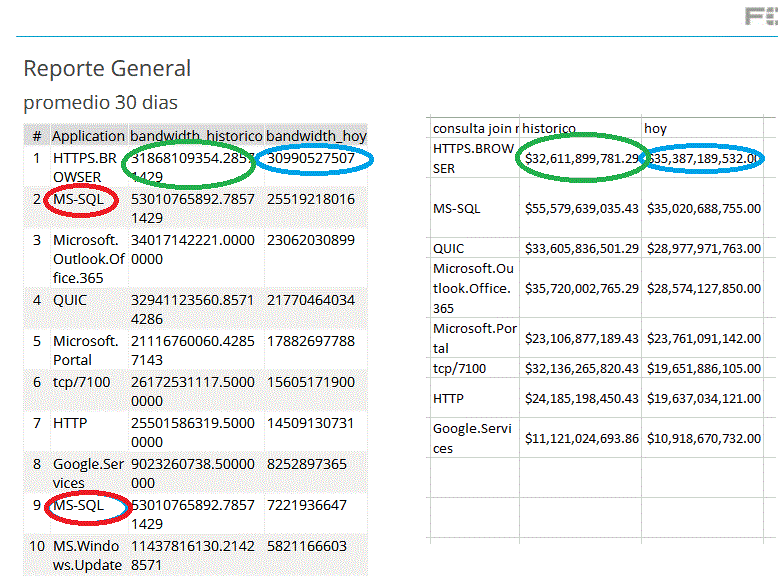Click Microsoft.Outlook.Office.365 cell in the spreadsheet

point(473,288)
